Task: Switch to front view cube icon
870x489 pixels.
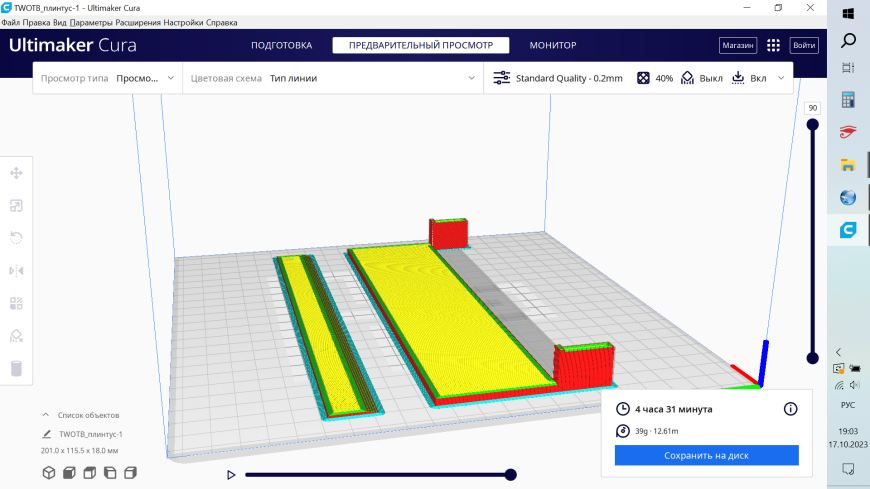Action: coord(69,473)
